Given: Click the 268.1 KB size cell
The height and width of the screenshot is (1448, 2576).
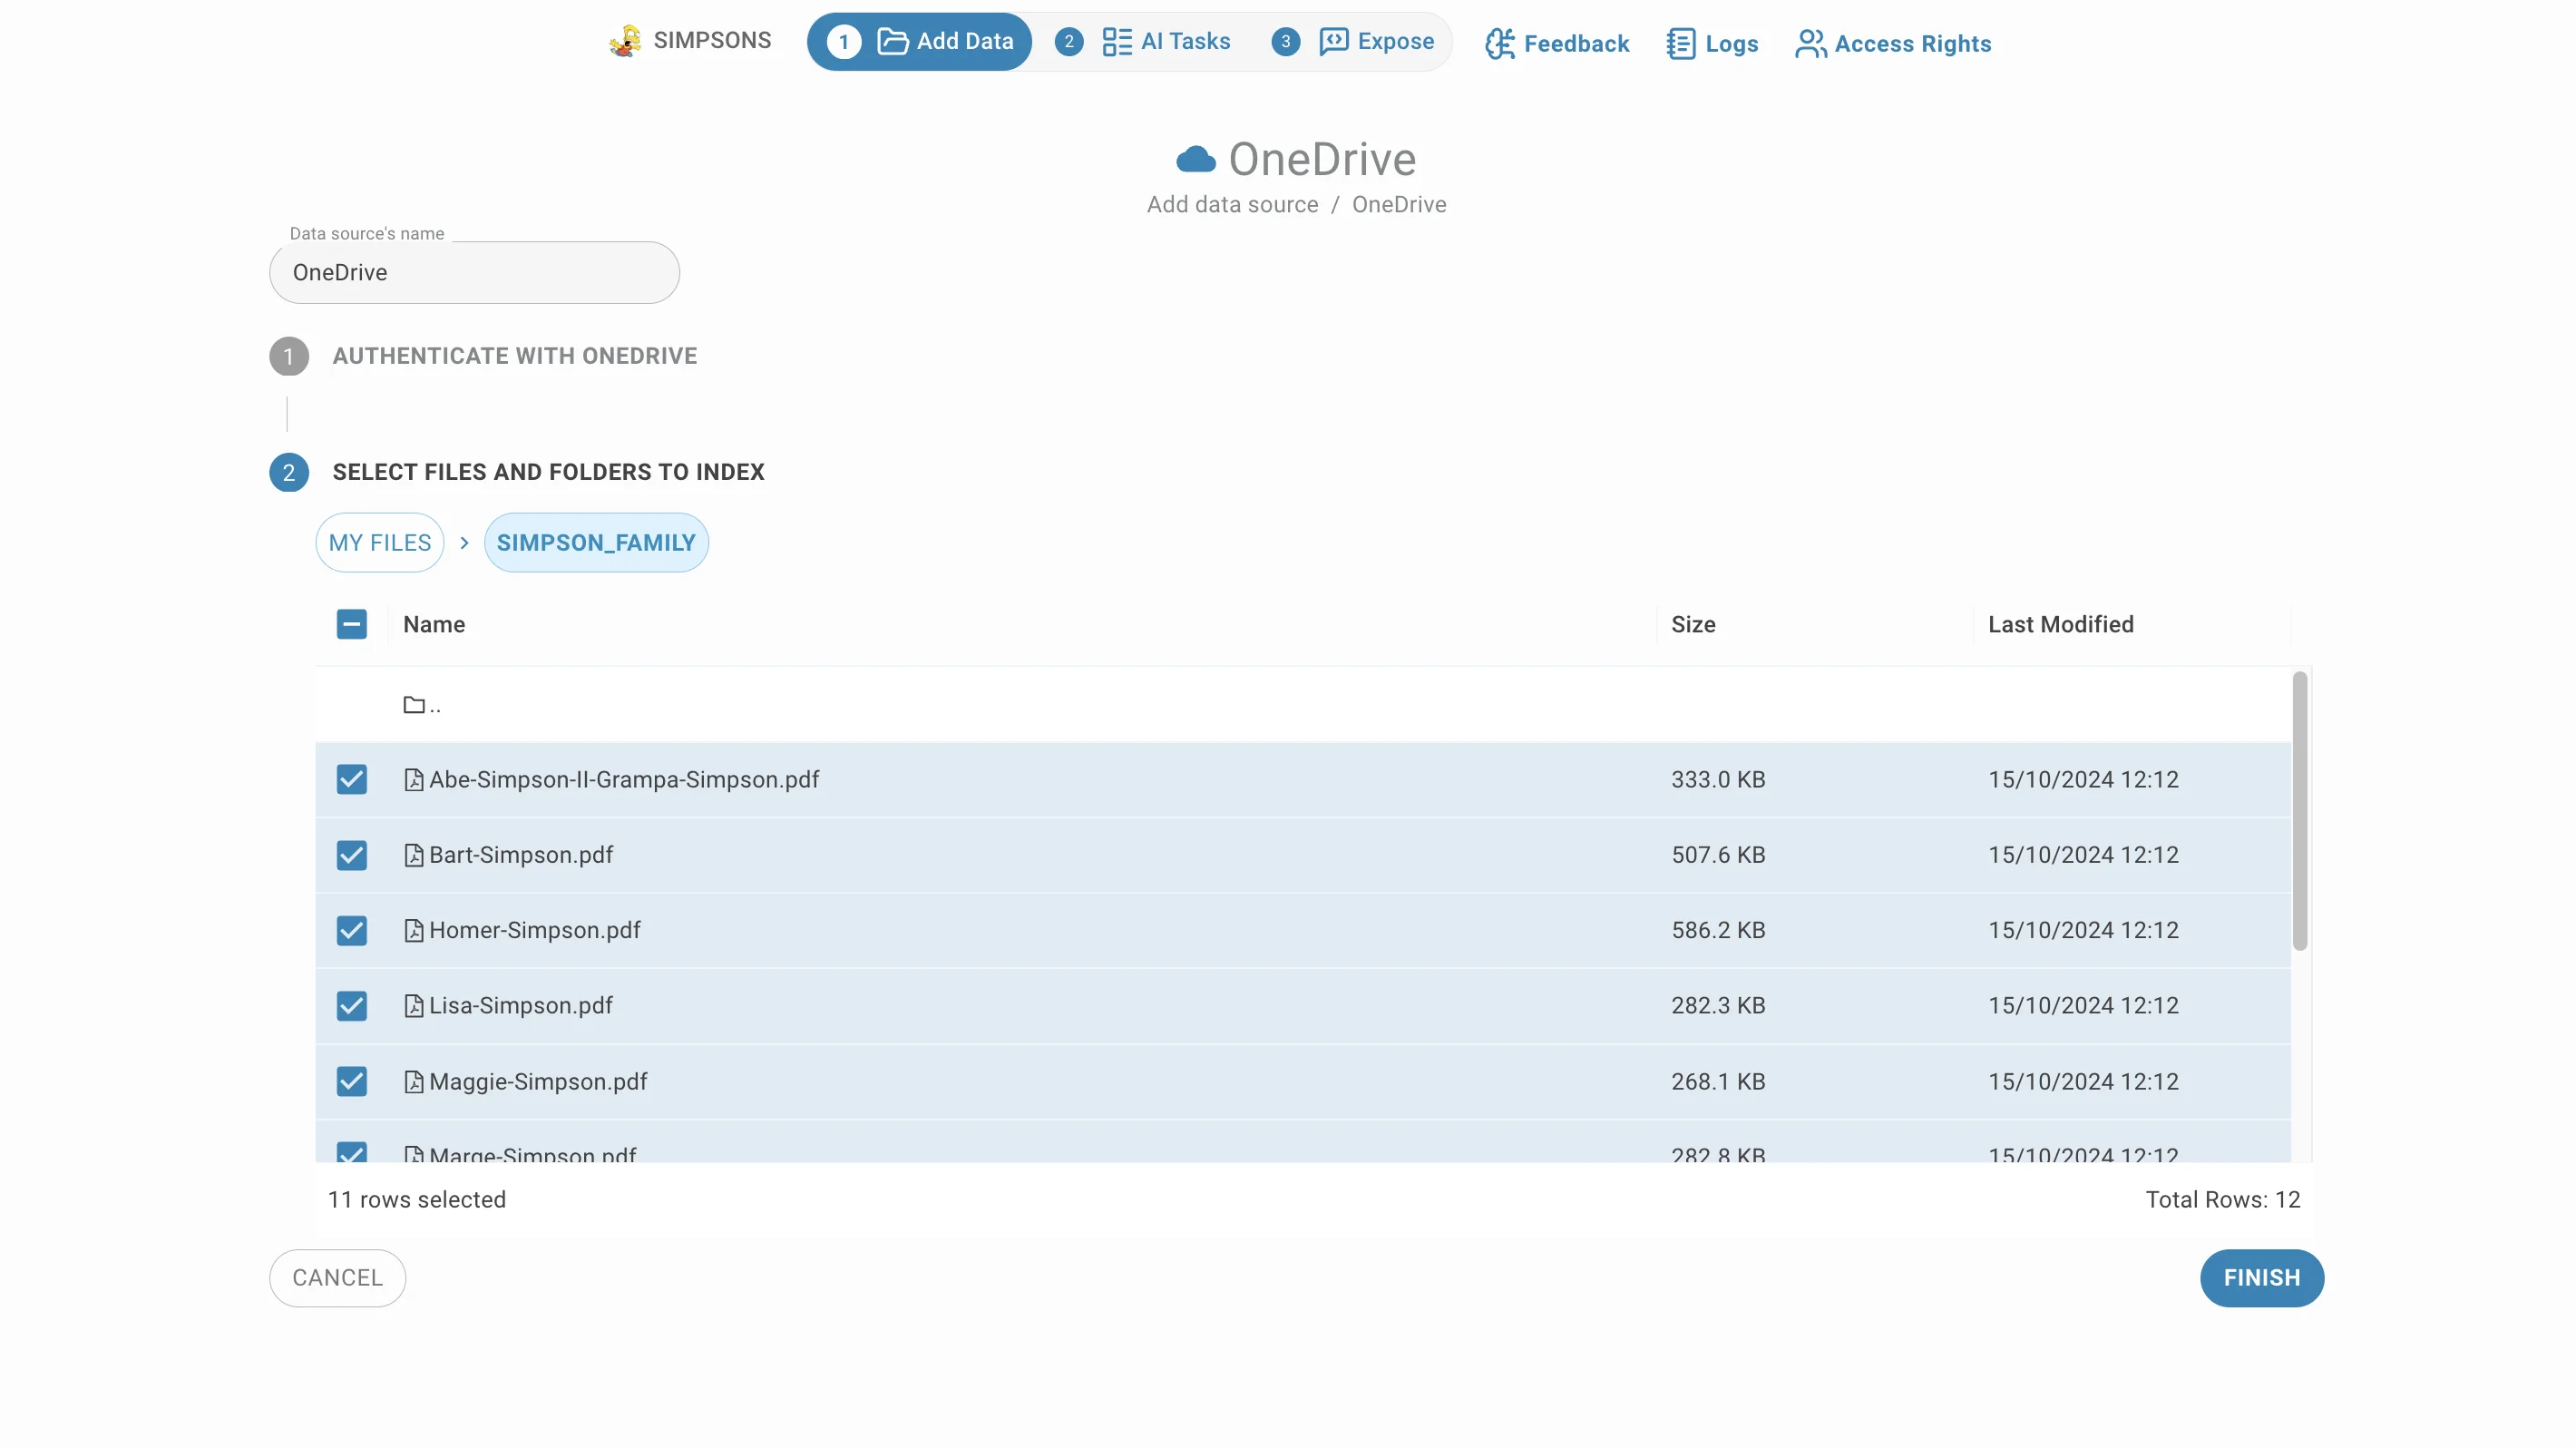Looking at the screenshot, I should (1718, 1082).
